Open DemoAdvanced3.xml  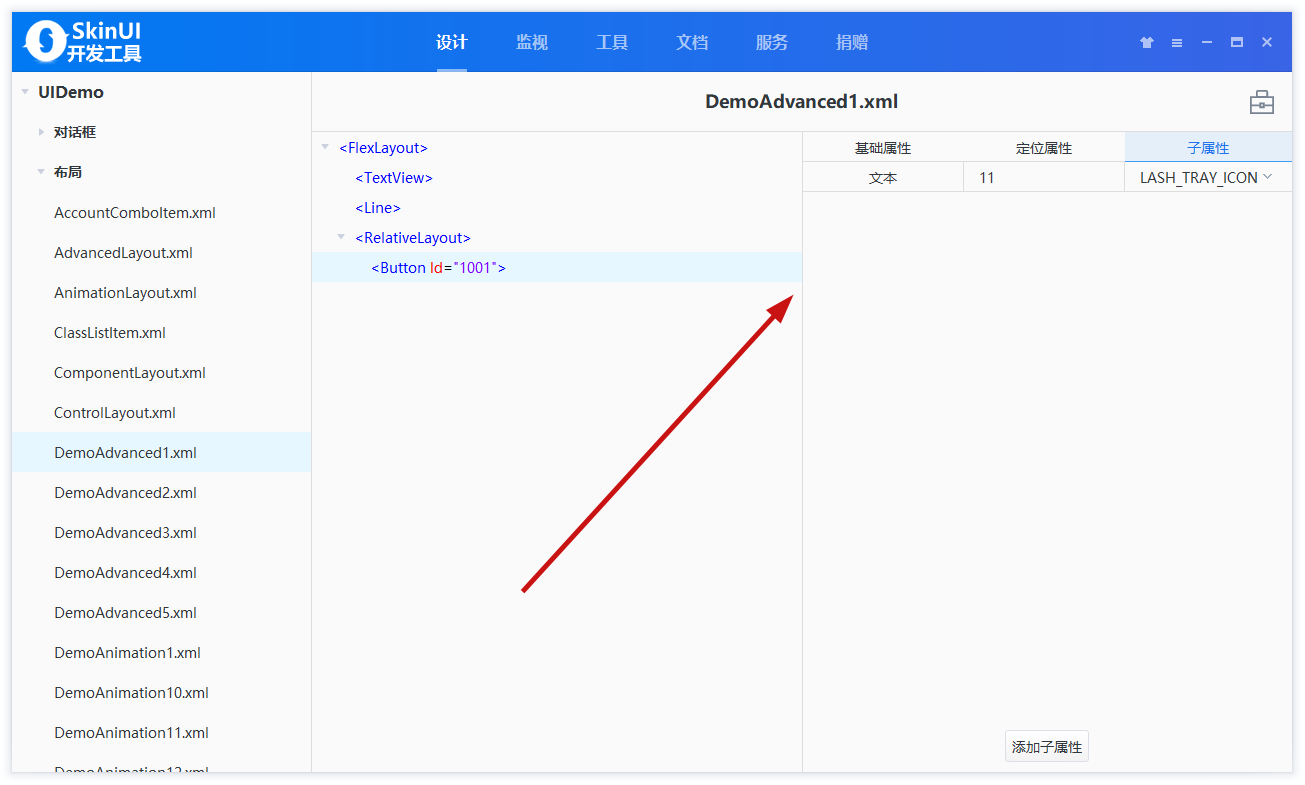[125, 533]
